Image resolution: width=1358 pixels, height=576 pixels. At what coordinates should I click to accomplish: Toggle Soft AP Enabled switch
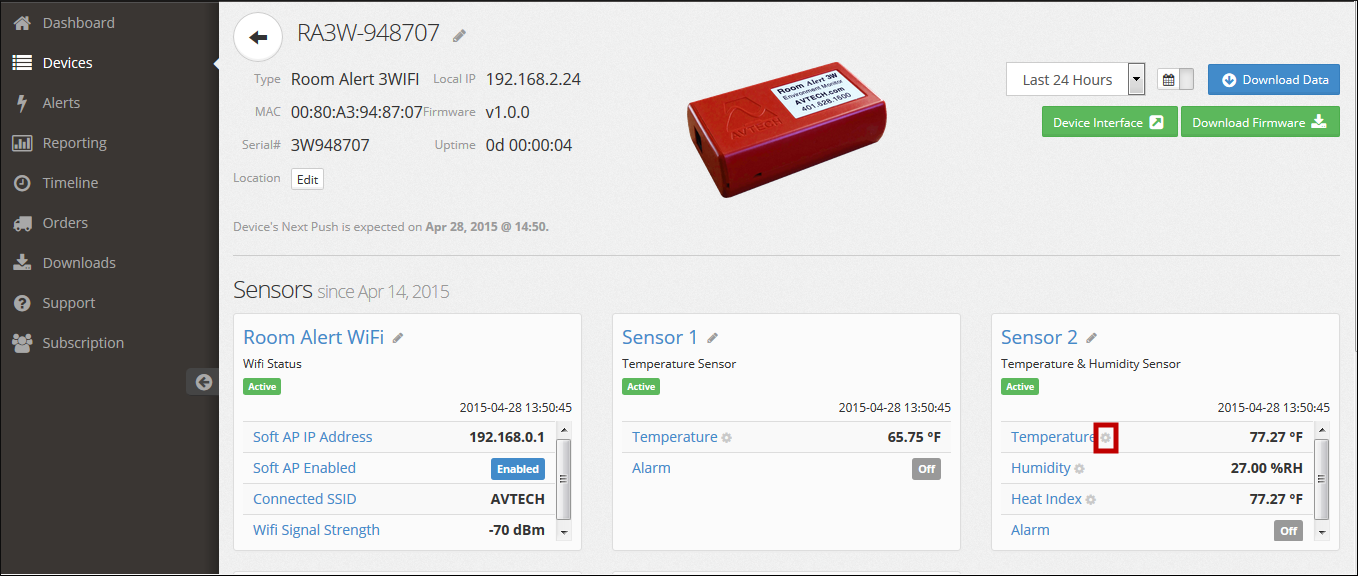pyautogui.click(x=518, y=469)
